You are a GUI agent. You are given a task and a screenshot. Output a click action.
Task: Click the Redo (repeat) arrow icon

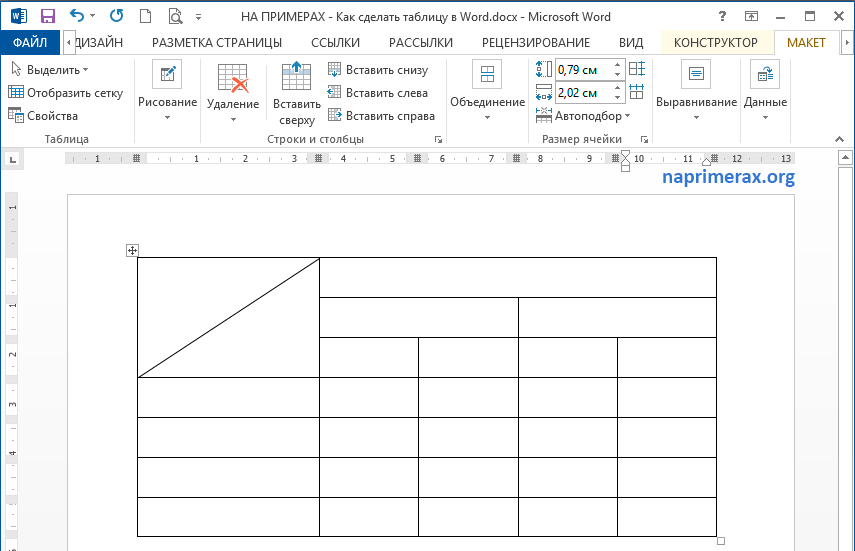117,16
